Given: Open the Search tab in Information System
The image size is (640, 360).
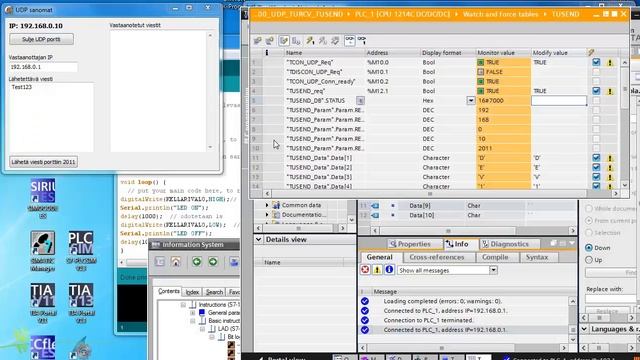Looking at the screenshot, I should tap(214, 292).
